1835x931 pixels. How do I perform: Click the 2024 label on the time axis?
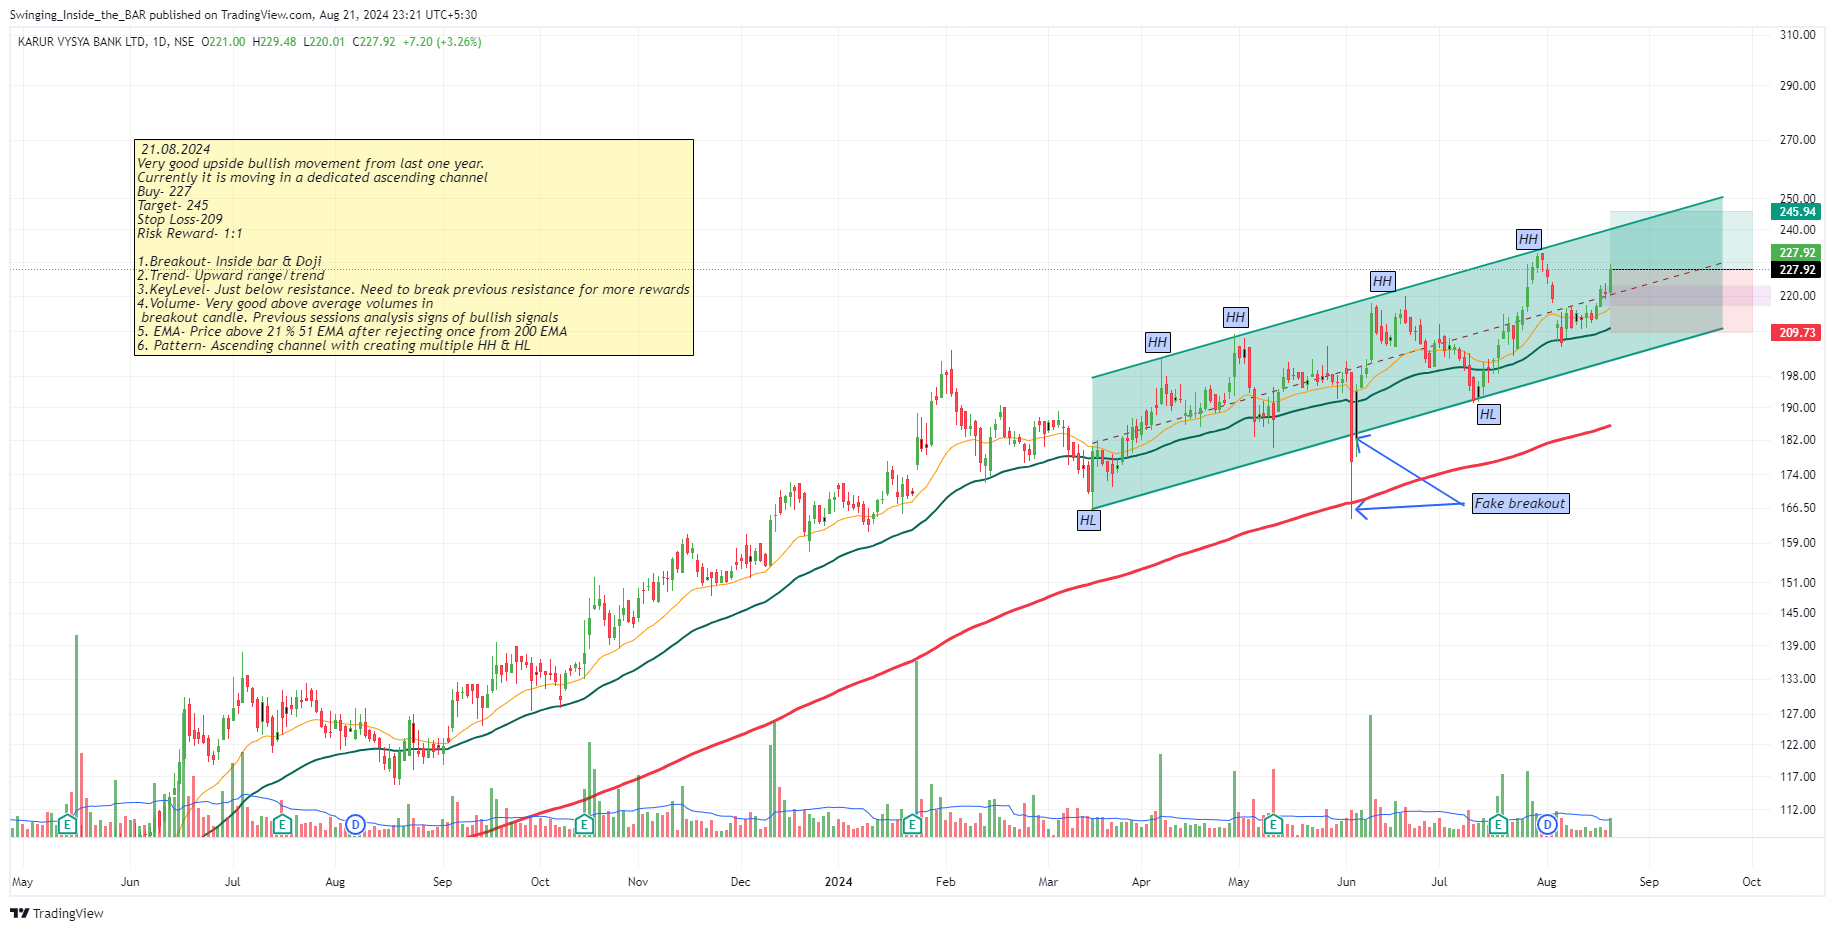(838, 882)
